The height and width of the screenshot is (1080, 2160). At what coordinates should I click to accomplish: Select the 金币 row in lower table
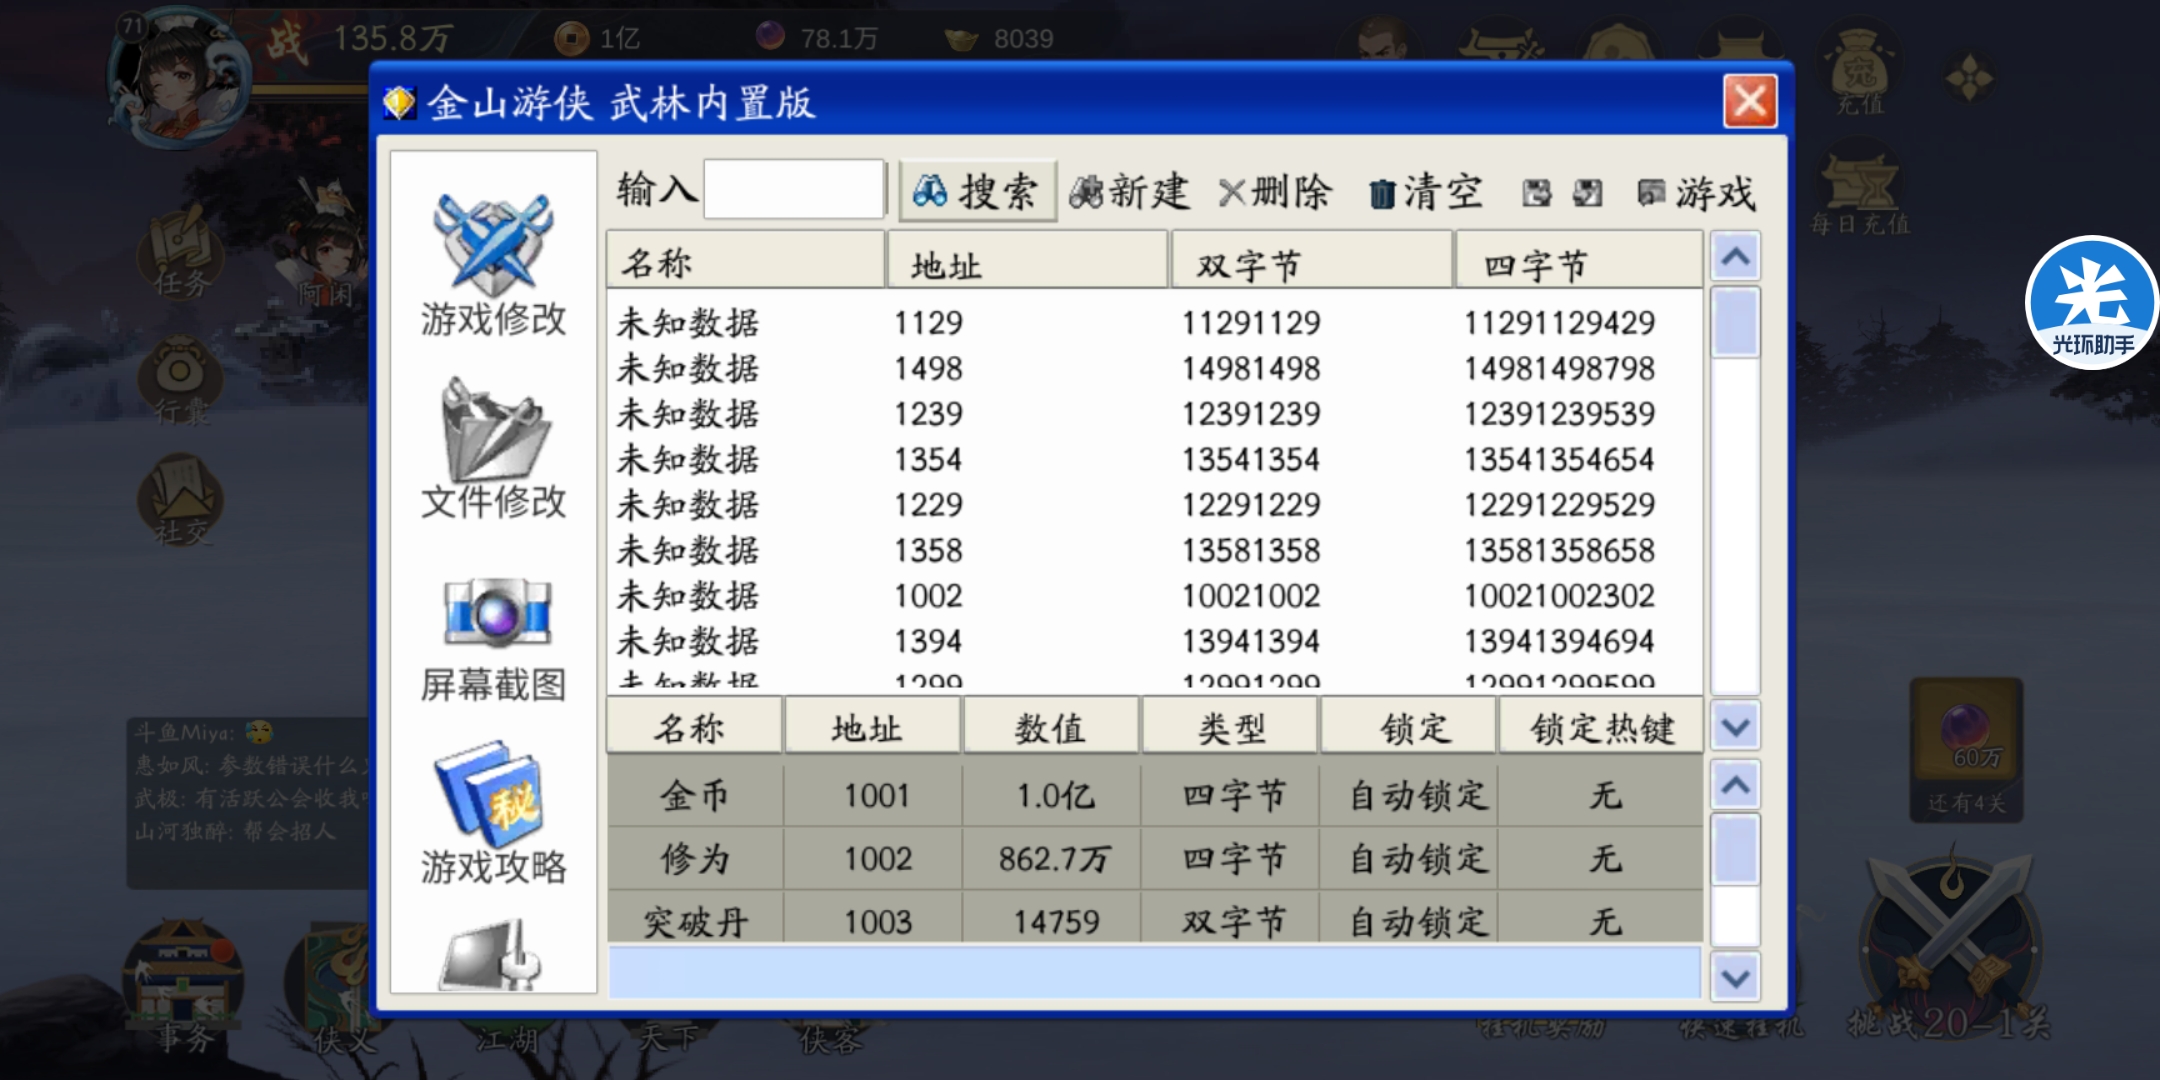click(x=1154, y=795)
